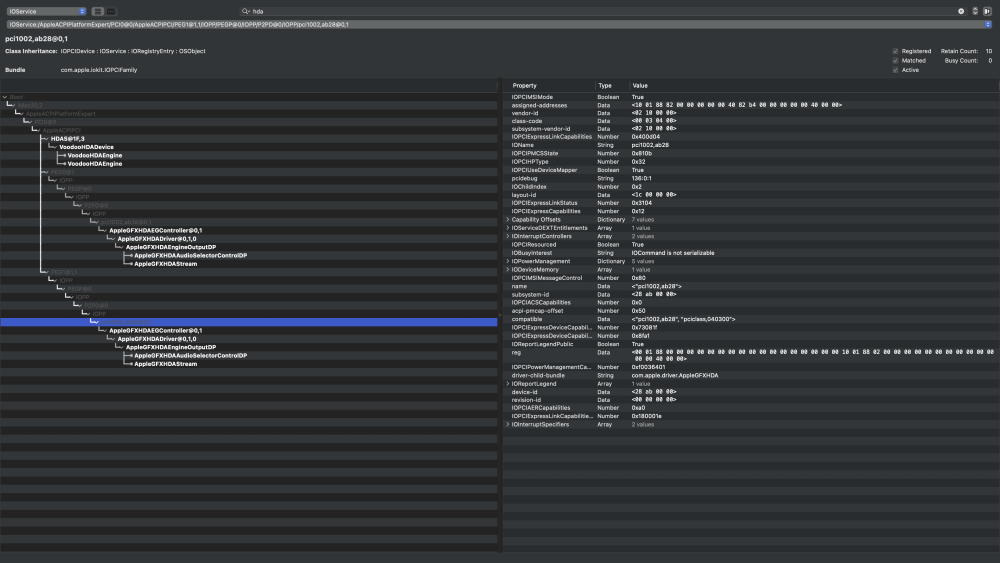Select AppleGFXHDAAudioSelectorControlDP in the PEG0@1 branch
The height and width of the screenshot is (563, 1000).
190,255
